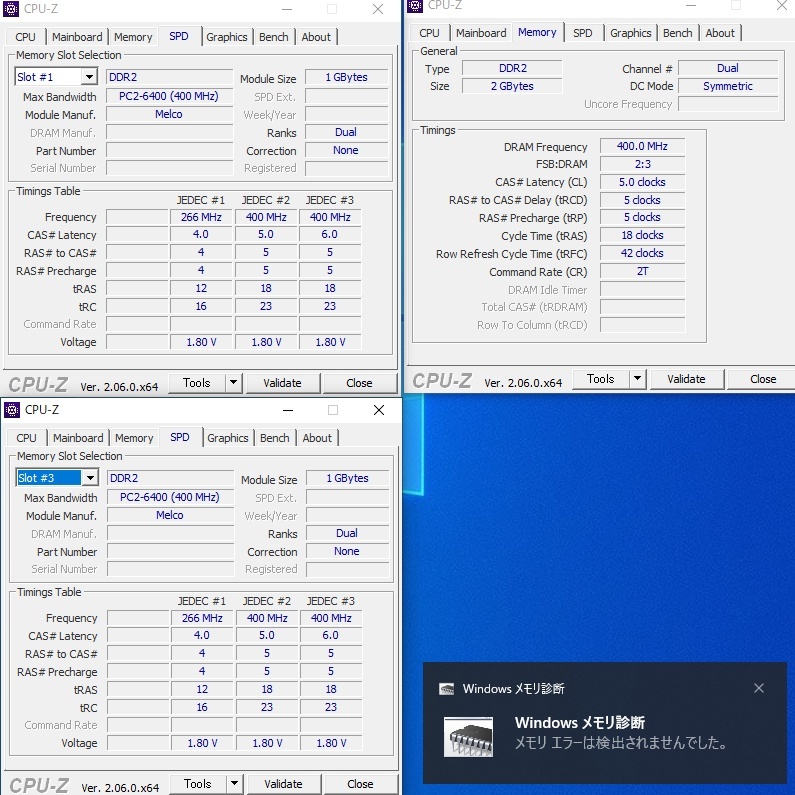Open the About tab in the Slot #1 window
The image size is (795, 795).
coord(316,37)
